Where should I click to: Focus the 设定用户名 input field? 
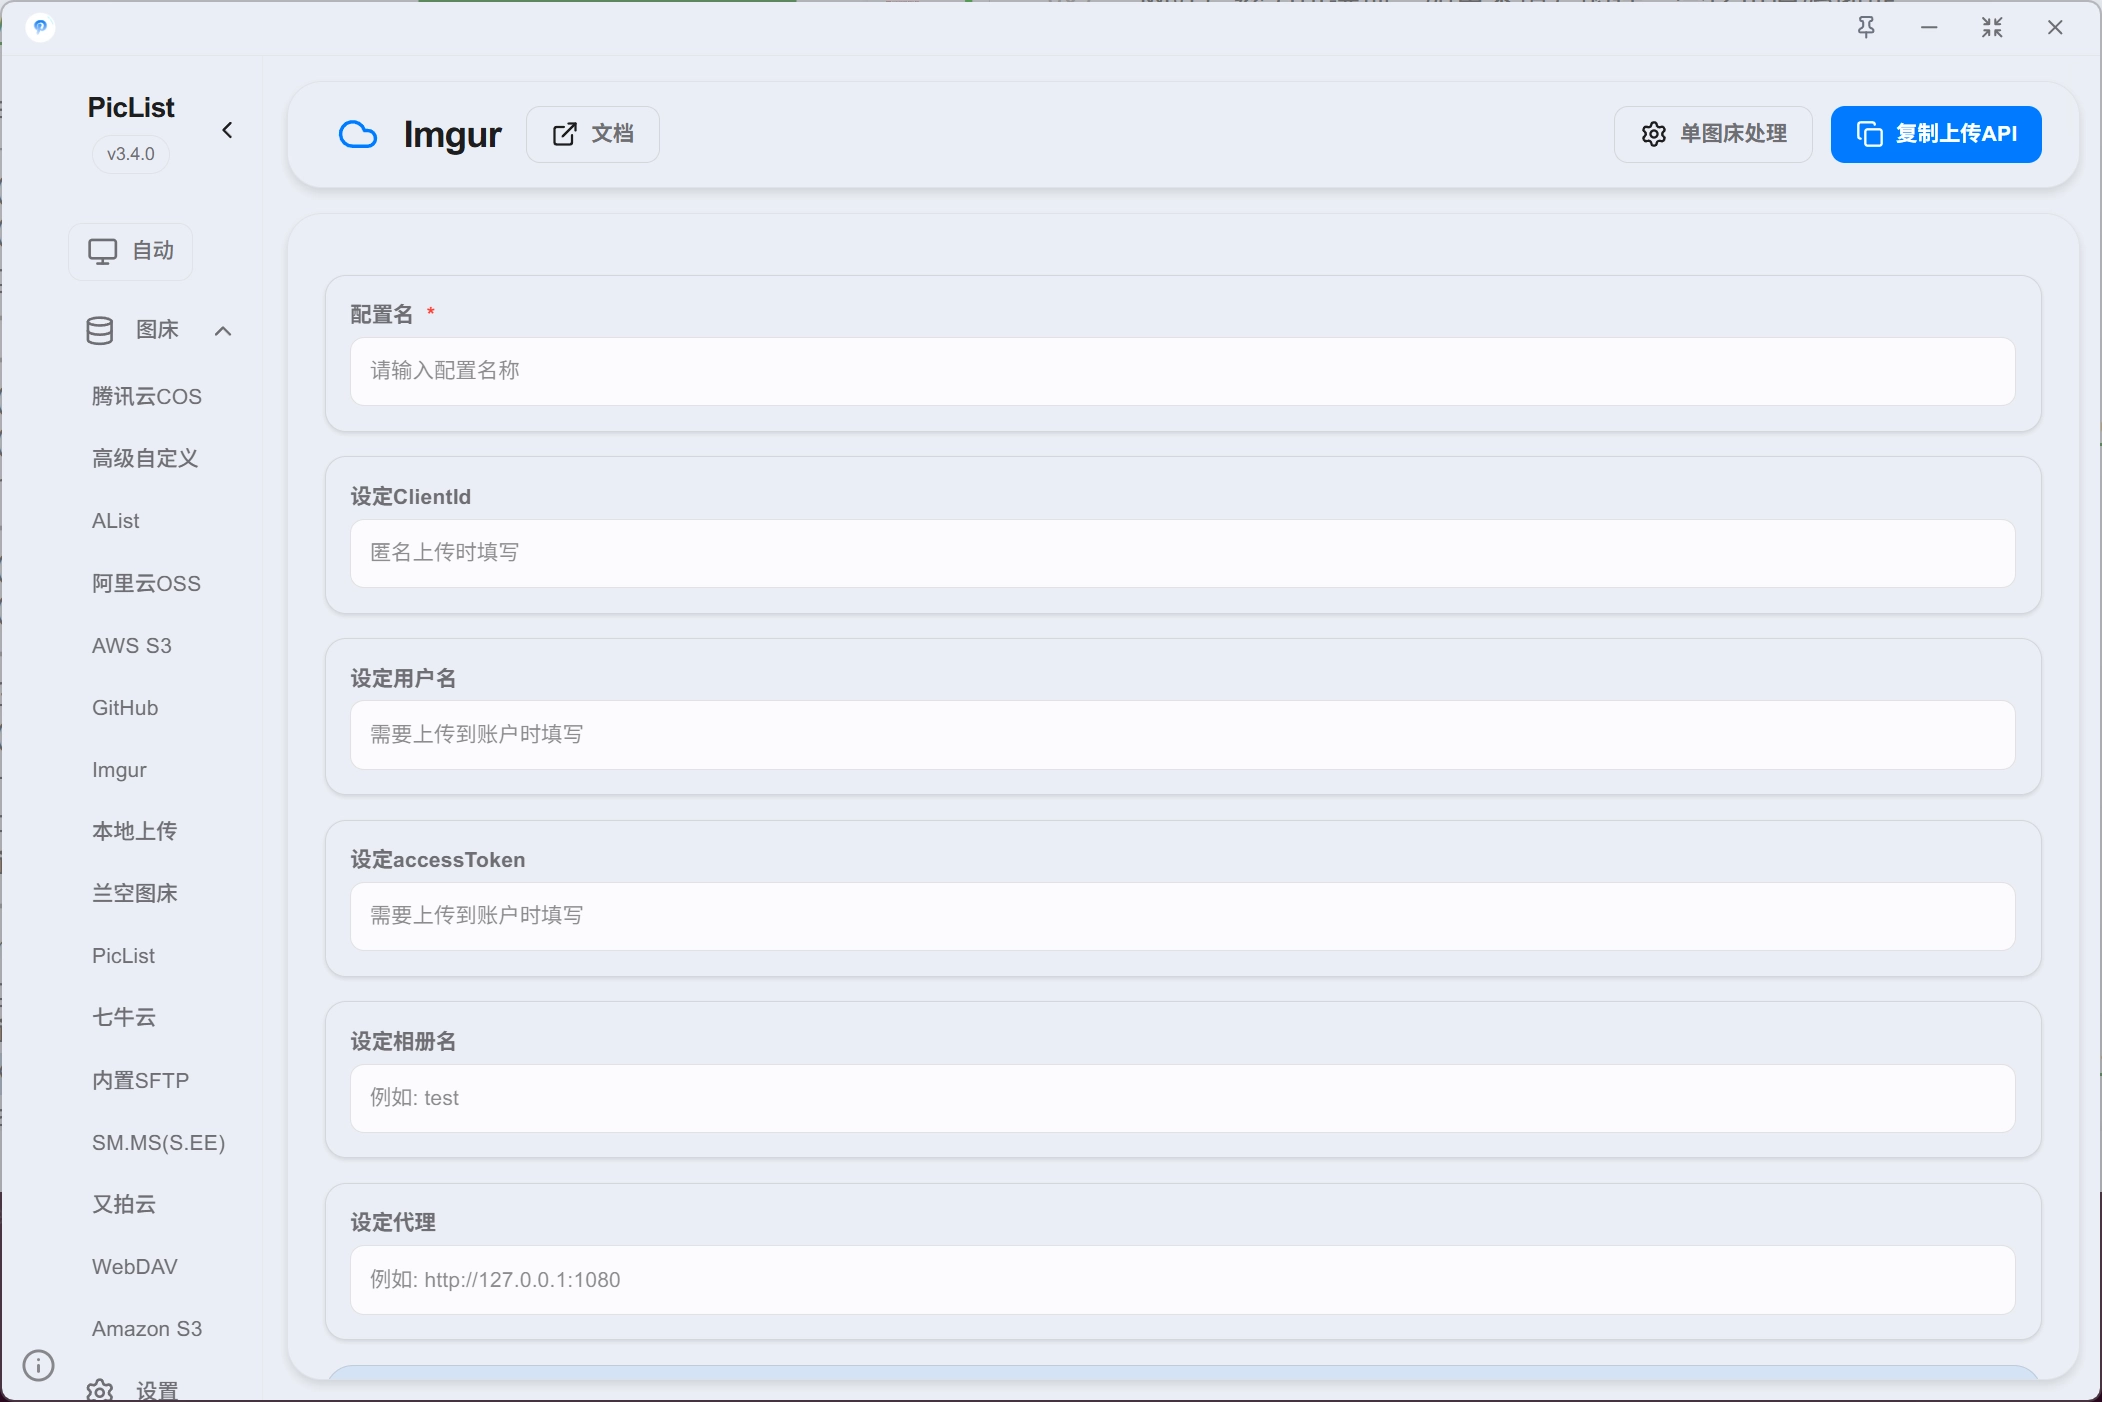(x=1182, y=735)
